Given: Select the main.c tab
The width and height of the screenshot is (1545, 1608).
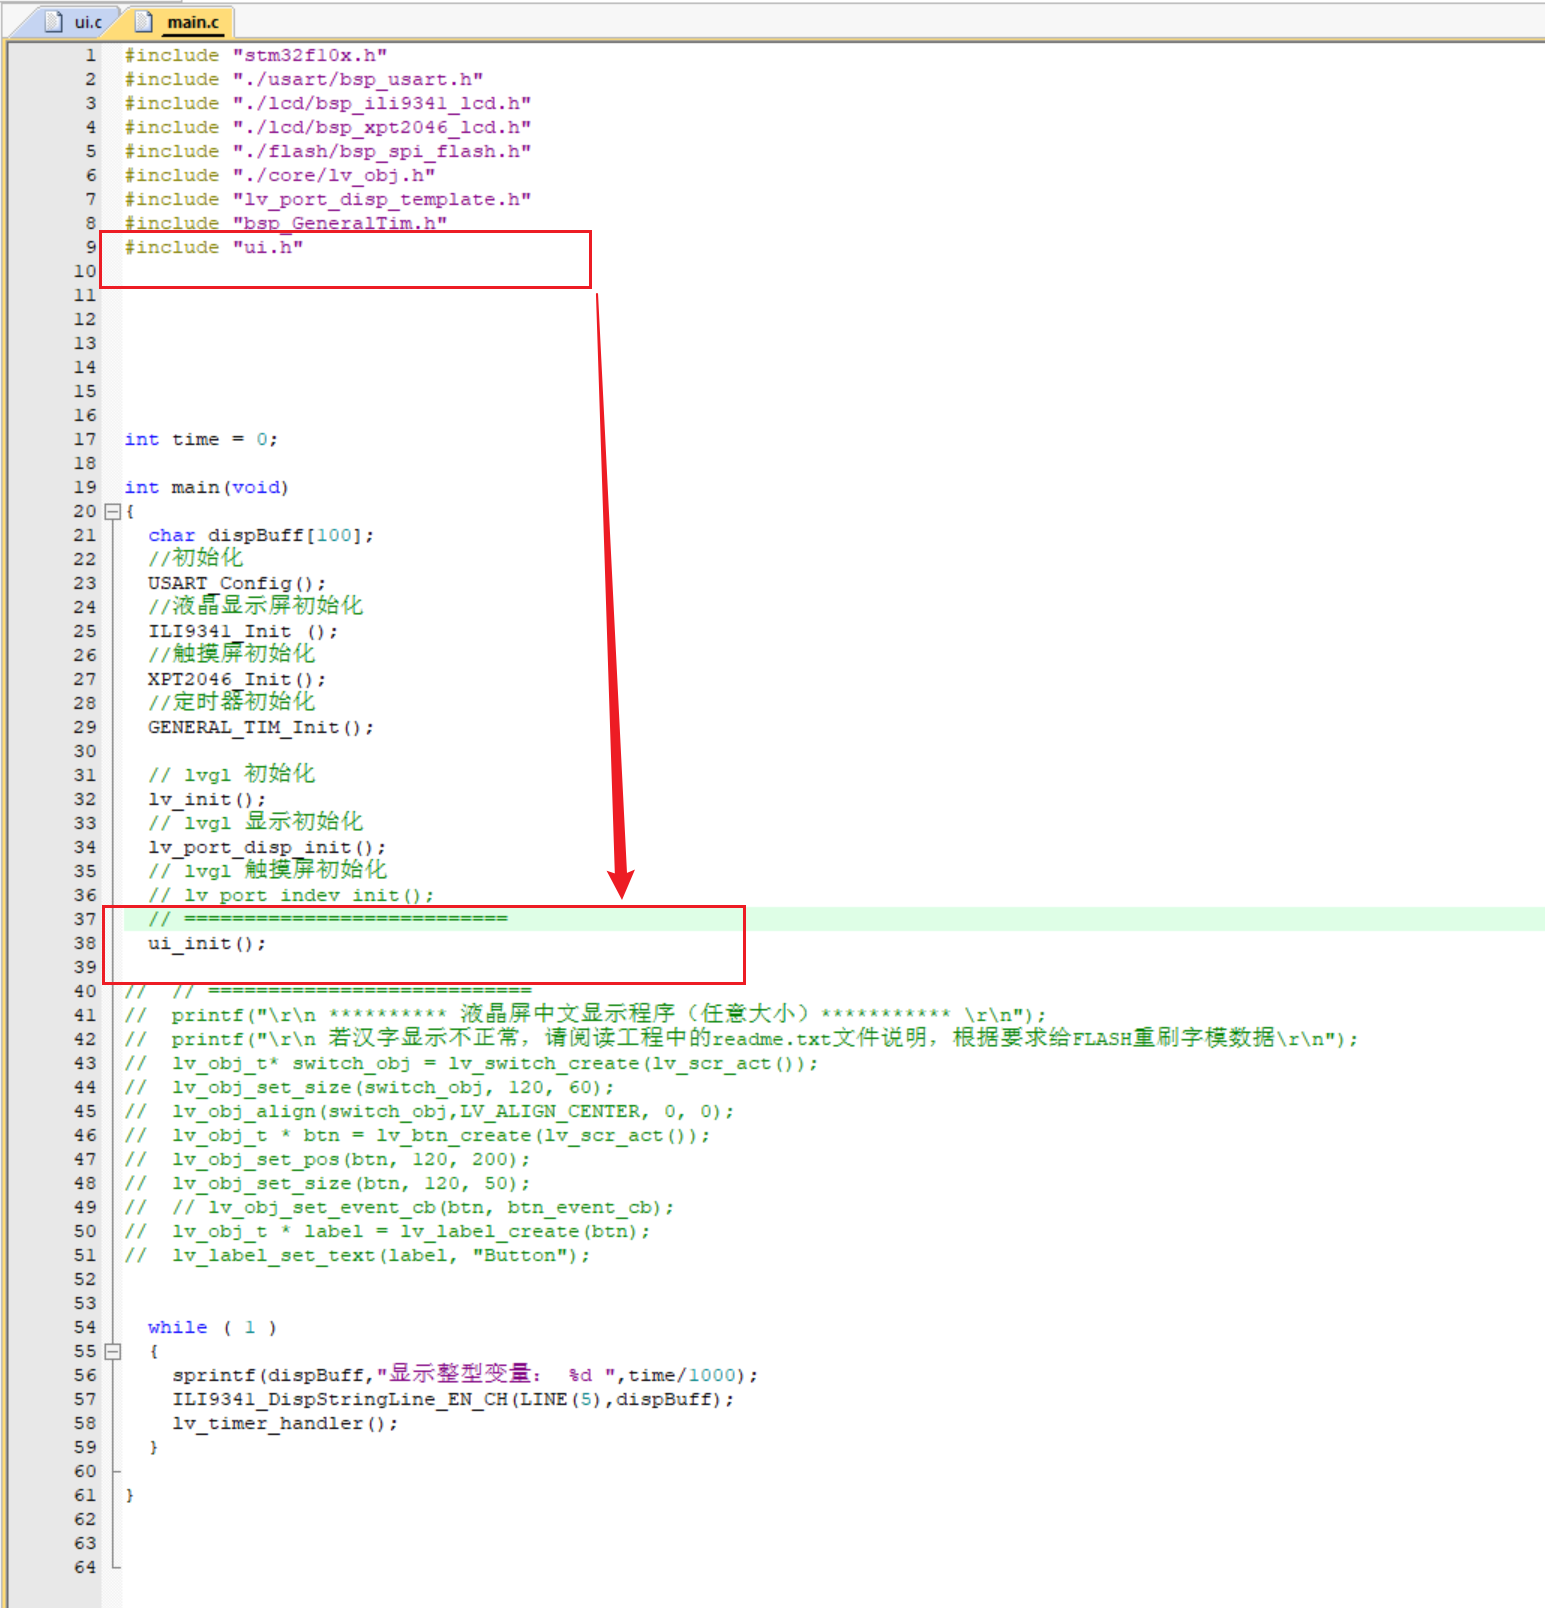Looking at the screenshot, I should [x=192, y=22].
